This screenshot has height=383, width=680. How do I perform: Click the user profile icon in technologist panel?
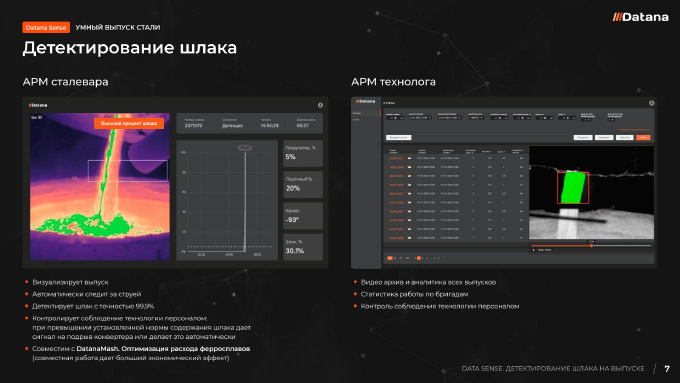click(x=651, y=103)
